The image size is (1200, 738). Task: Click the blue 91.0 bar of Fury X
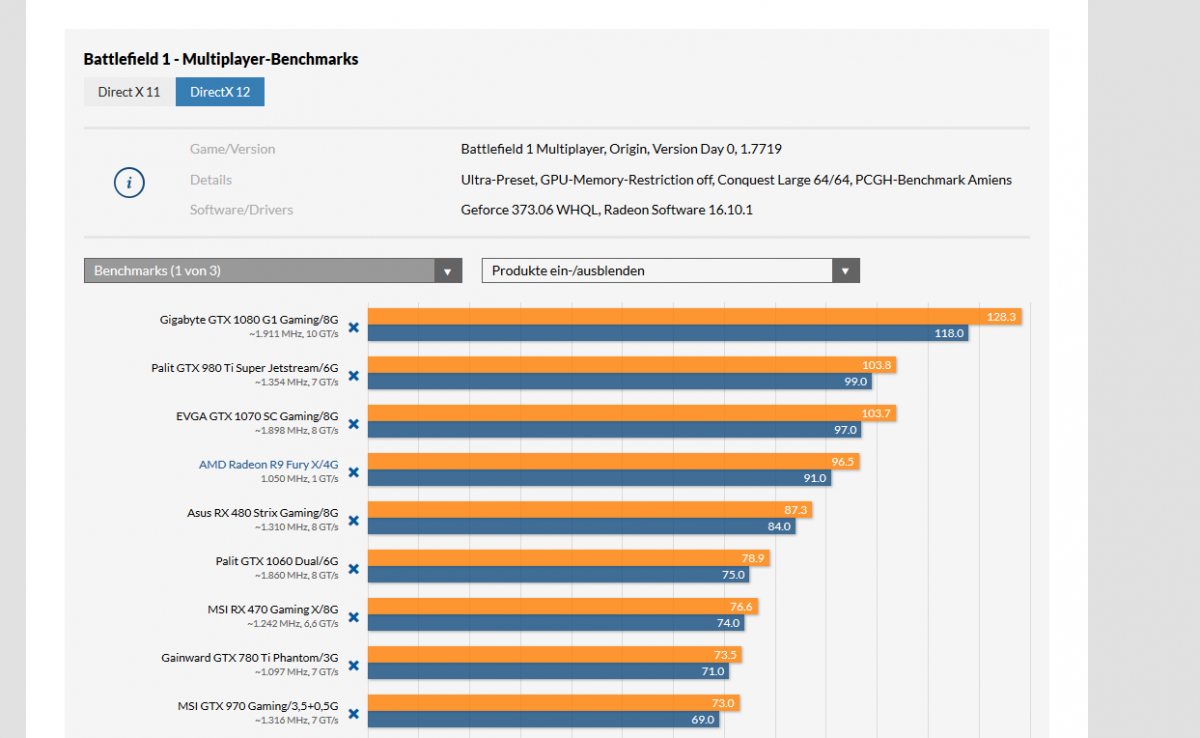pyautogui.click(x=600, y=478)
